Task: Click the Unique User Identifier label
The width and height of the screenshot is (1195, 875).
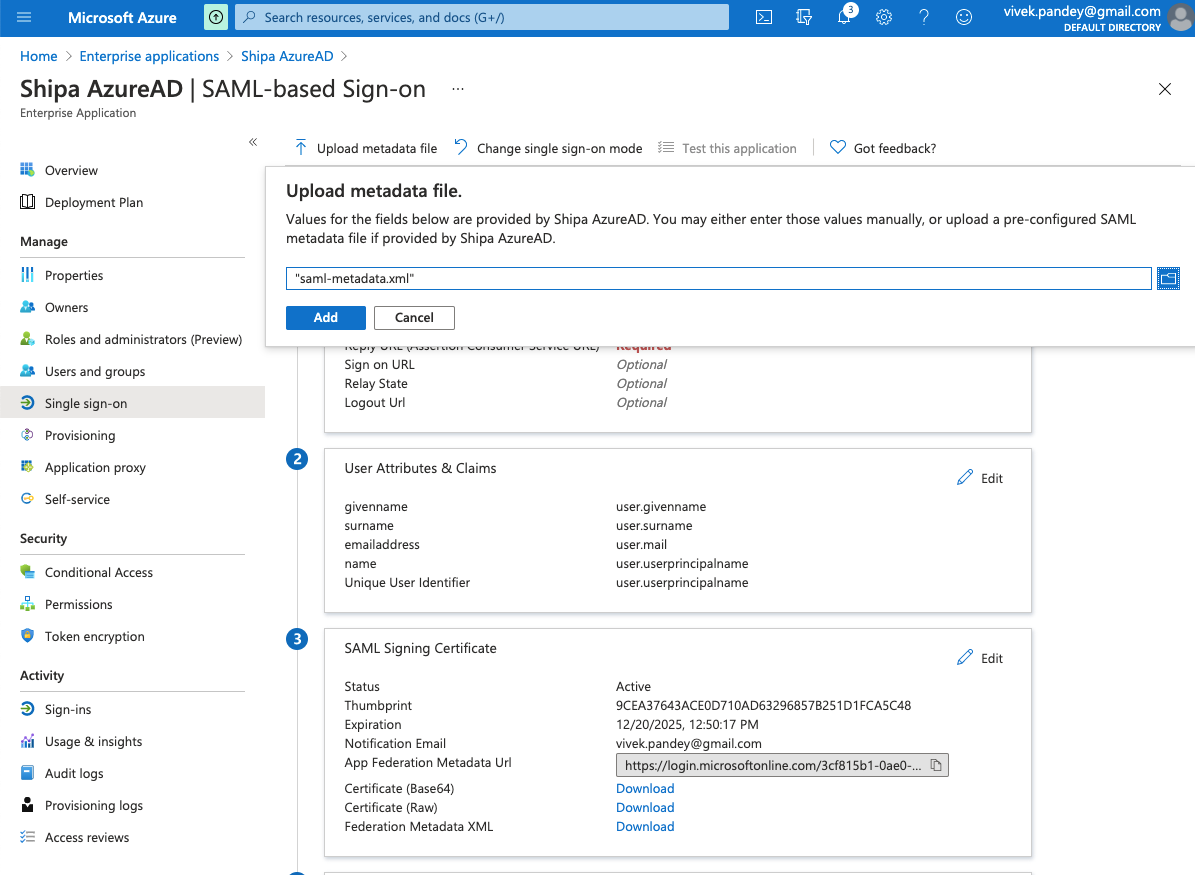Action: pyautogui.click(x=407, y=582)
